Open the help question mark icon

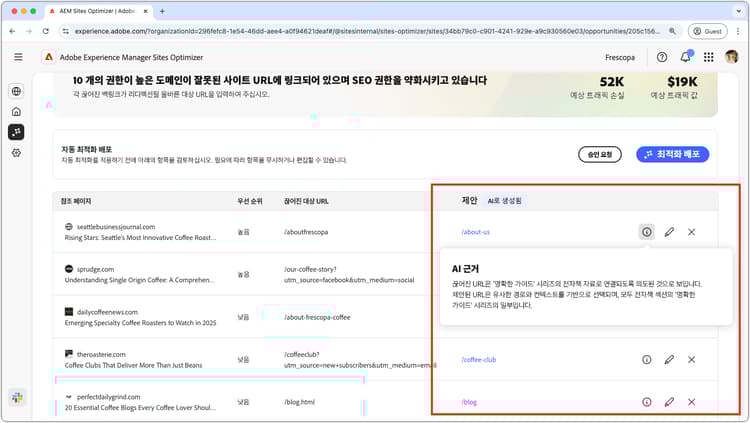coord(662,57)
